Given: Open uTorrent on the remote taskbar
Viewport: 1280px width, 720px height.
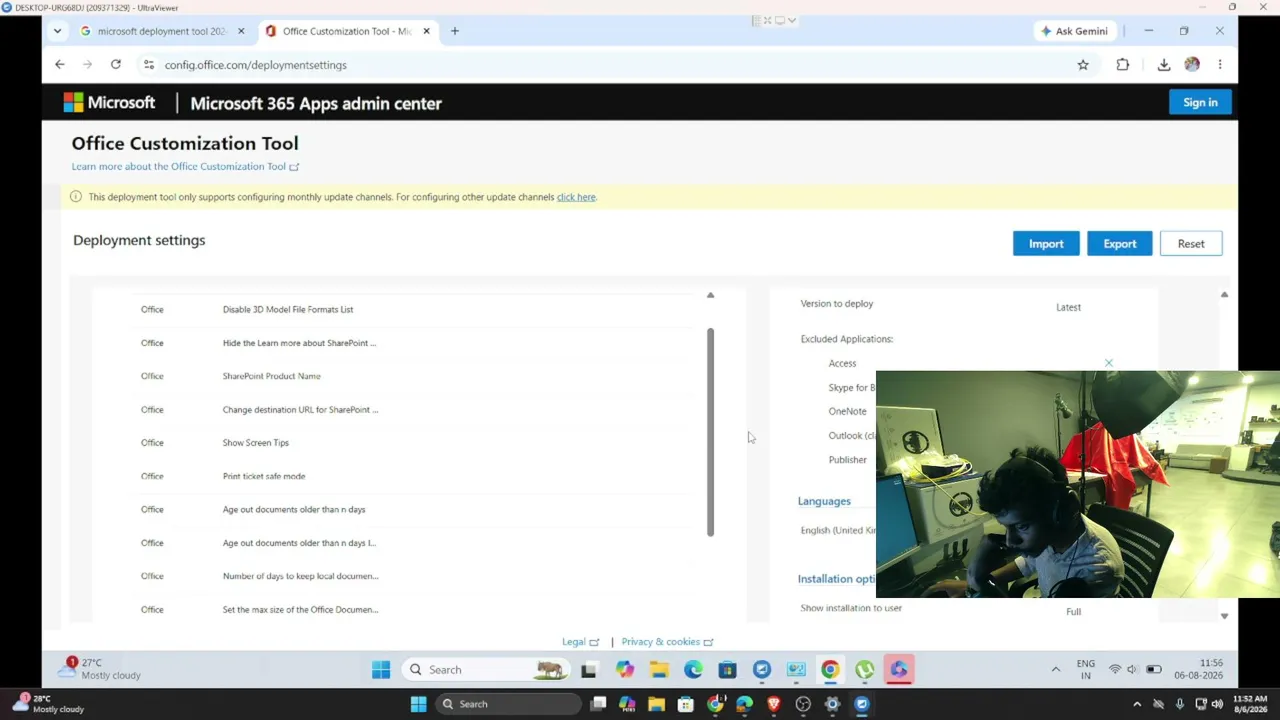Looking at the screenshot, I should [865, 670].
